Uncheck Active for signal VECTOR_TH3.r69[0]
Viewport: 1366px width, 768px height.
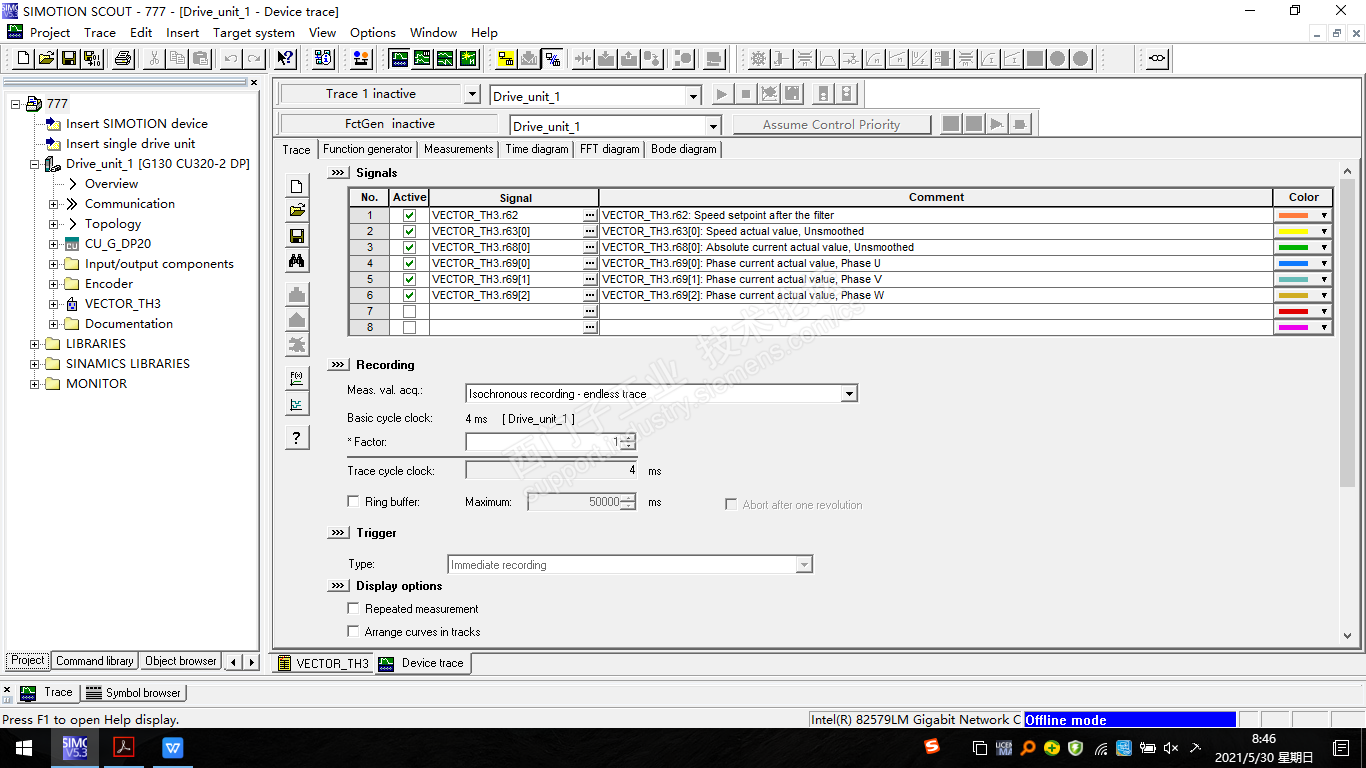click(409, 263)
